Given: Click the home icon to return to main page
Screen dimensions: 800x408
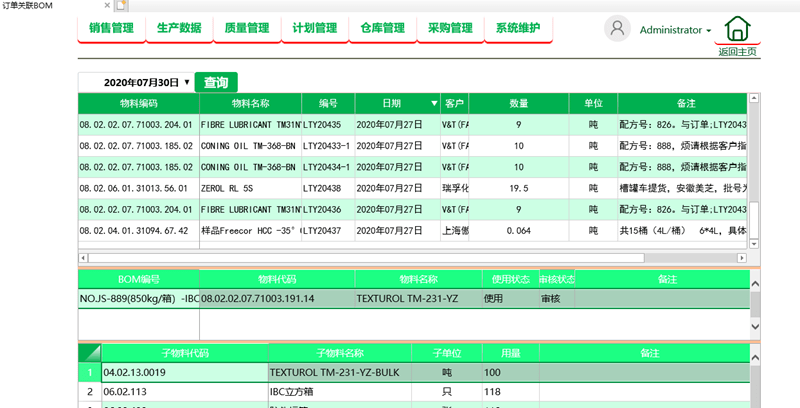Looking at the screenshot, I should (x=737, y=29).
